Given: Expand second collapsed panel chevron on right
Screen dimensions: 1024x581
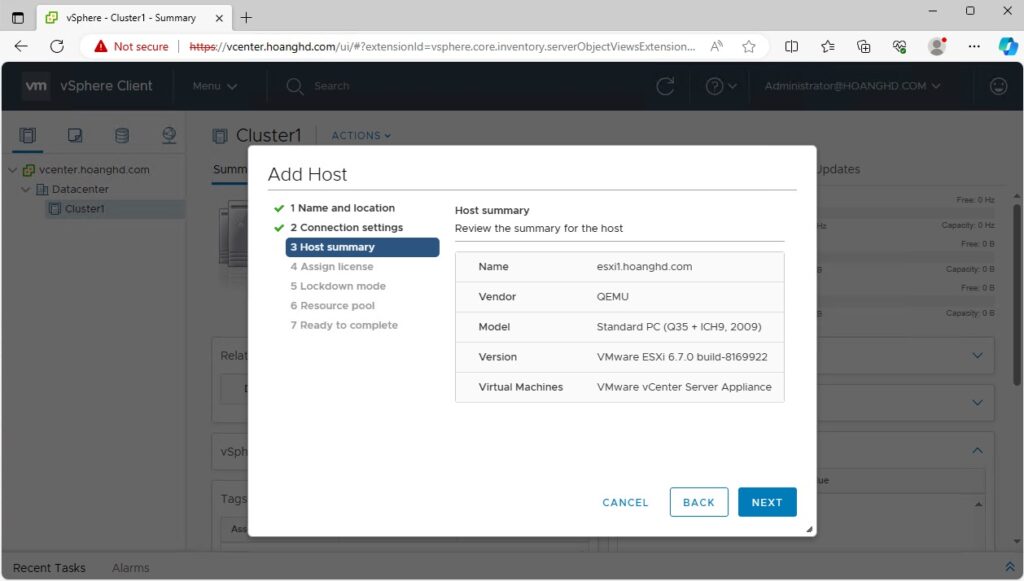Looking at the screenshot, I should (x=977, y=403).
